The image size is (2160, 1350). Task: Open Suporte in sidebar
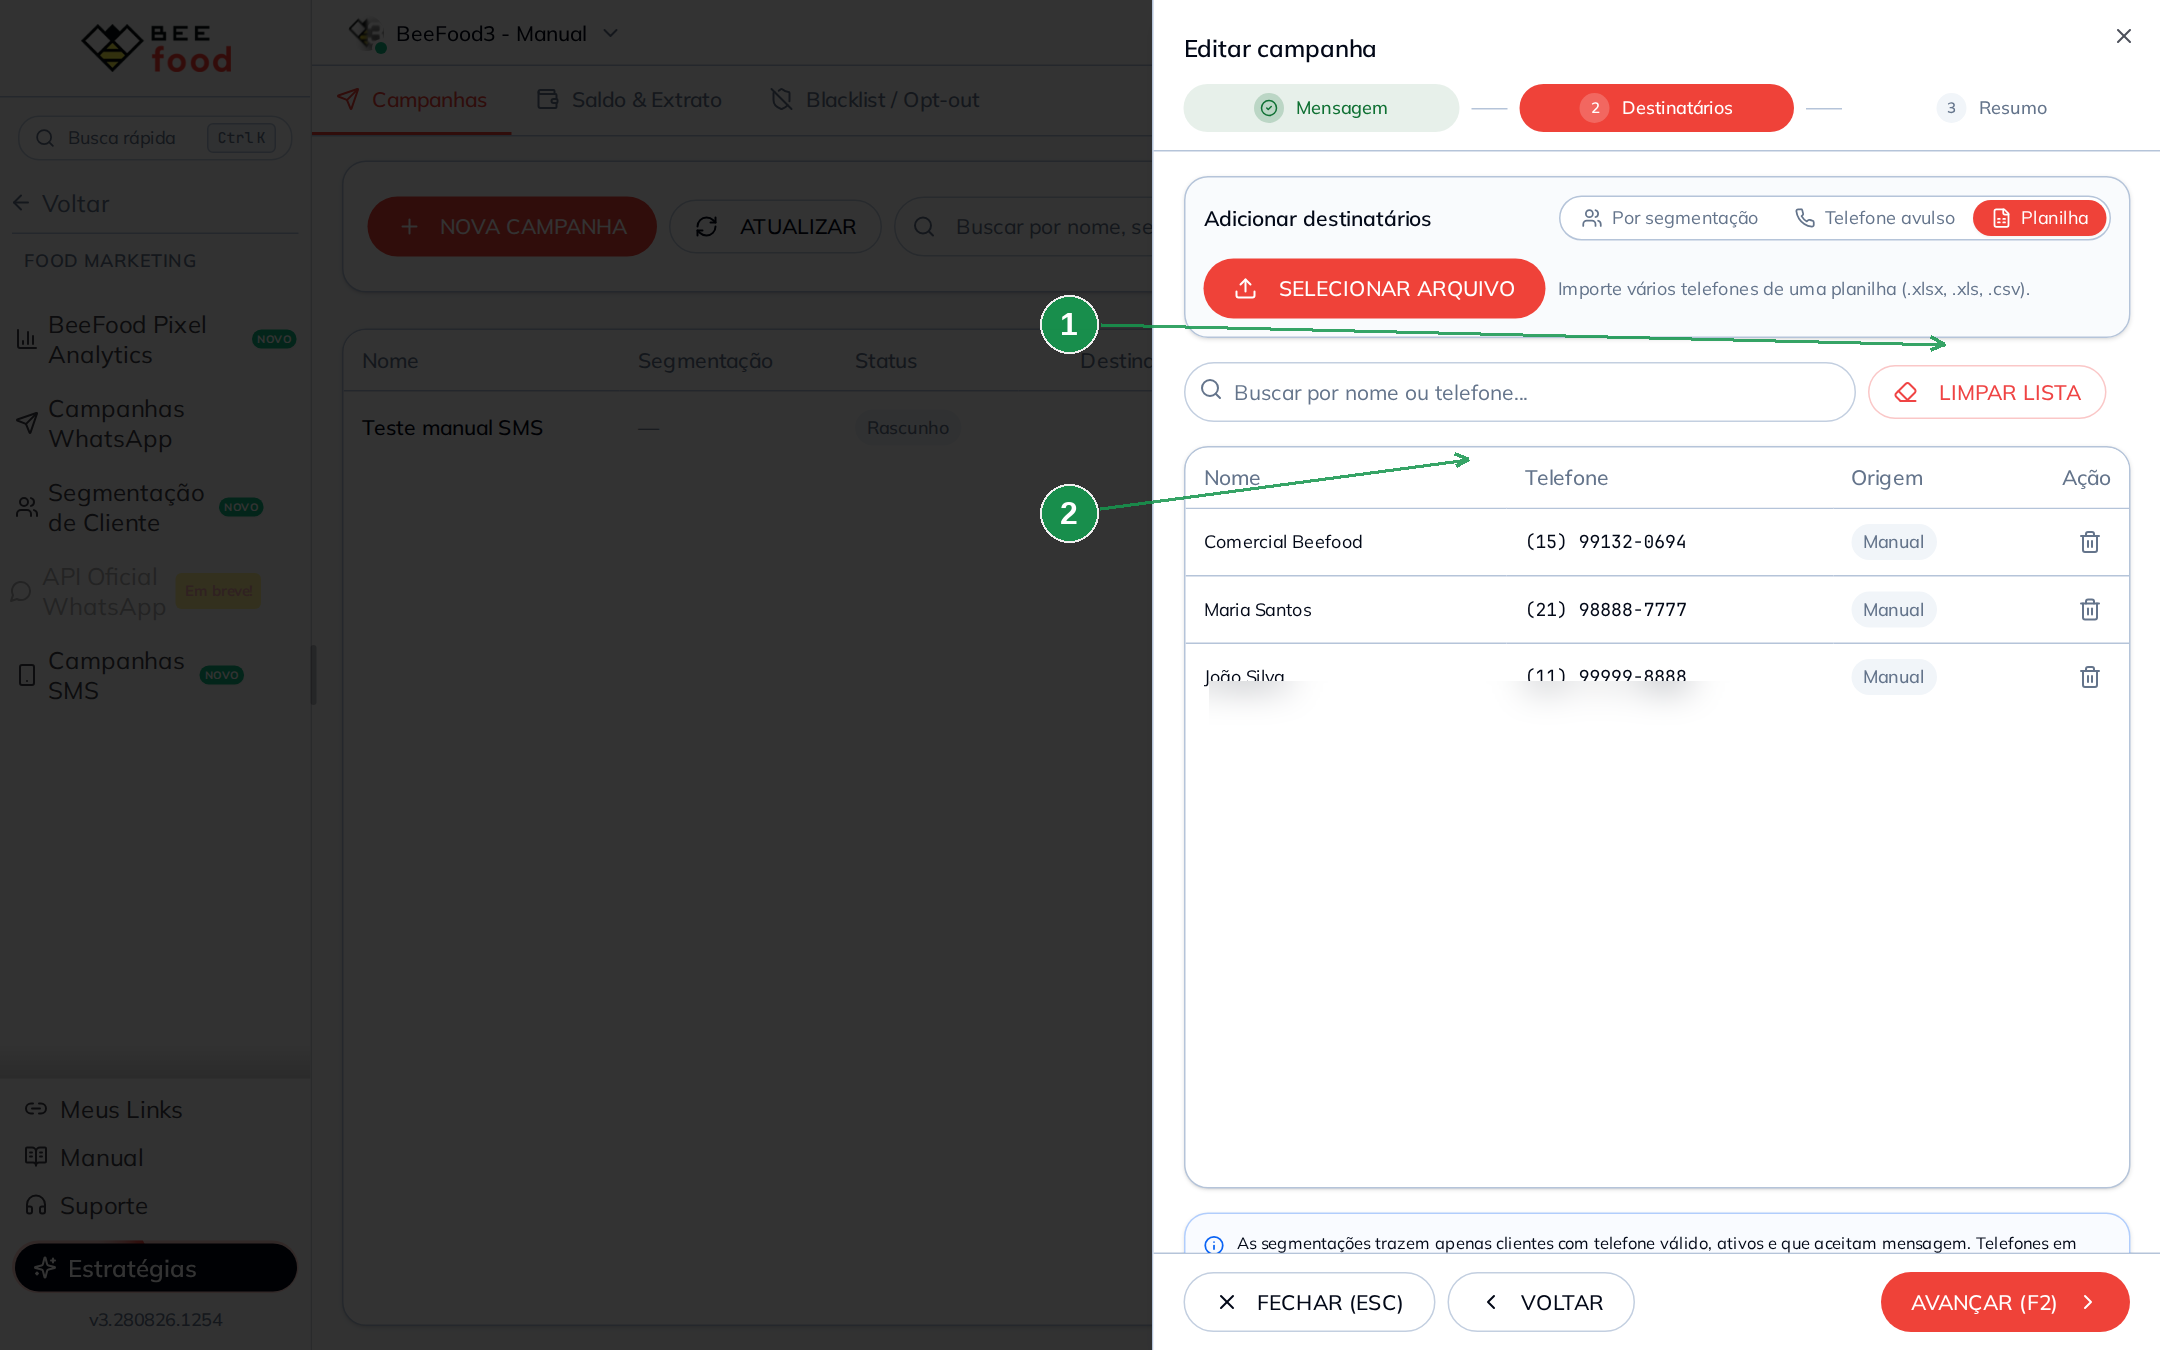coord(86,1206)
